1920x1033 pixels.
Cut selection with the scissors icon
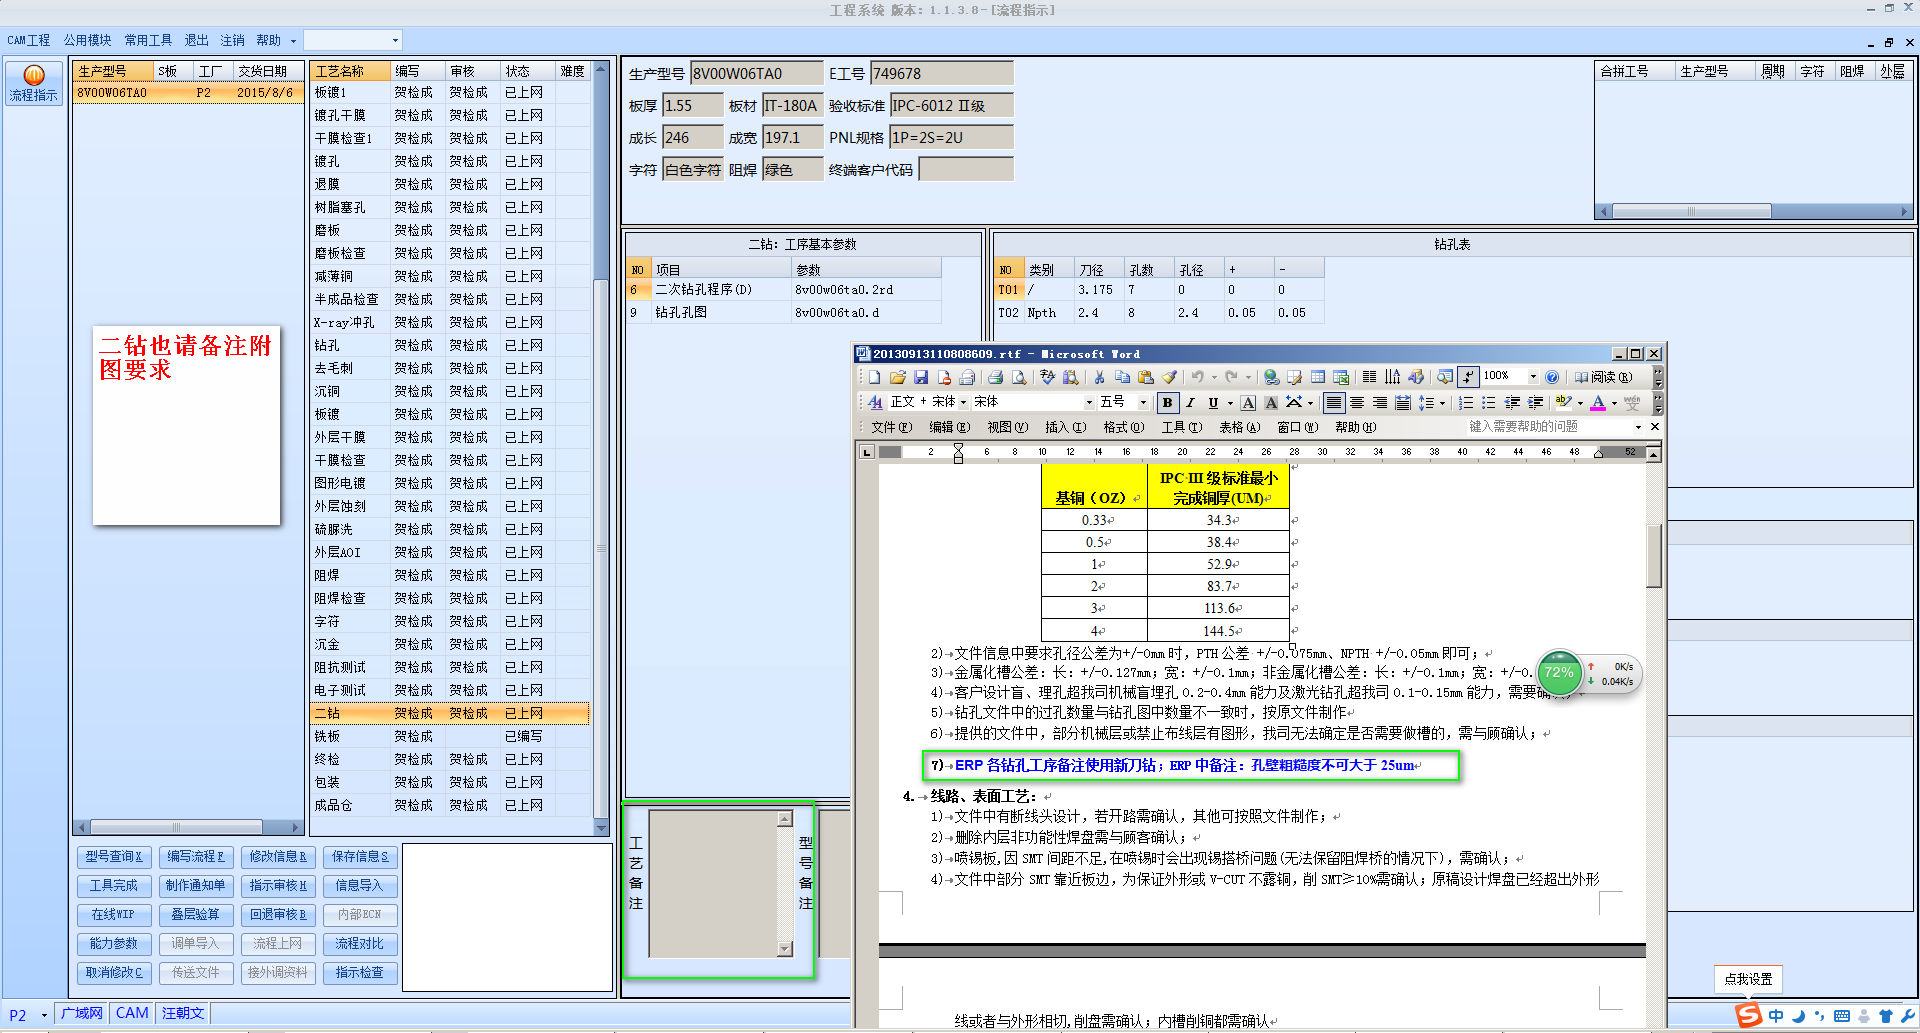[1099, 377]
